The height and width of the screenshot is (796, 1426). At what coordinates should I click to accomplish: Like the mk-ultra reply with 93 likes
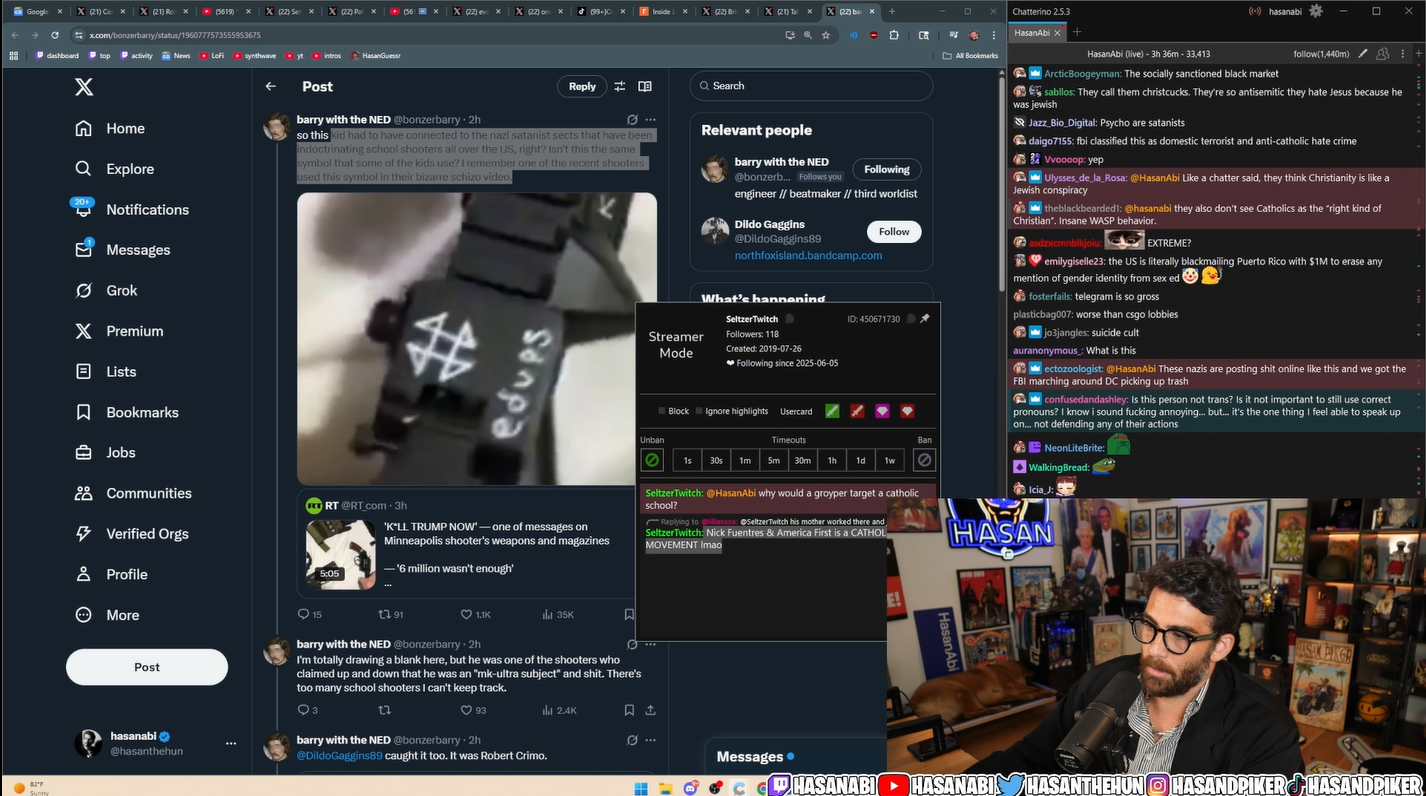coord(473,710)
